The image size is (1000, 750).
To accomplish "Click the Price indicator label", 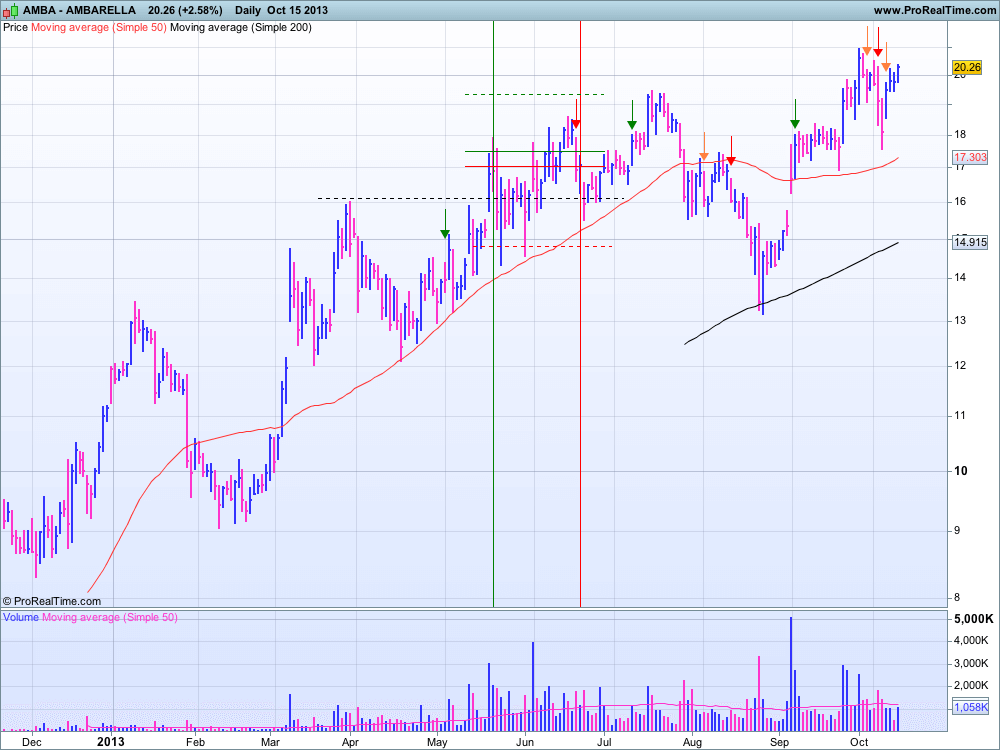I will [x=15, y=27].
